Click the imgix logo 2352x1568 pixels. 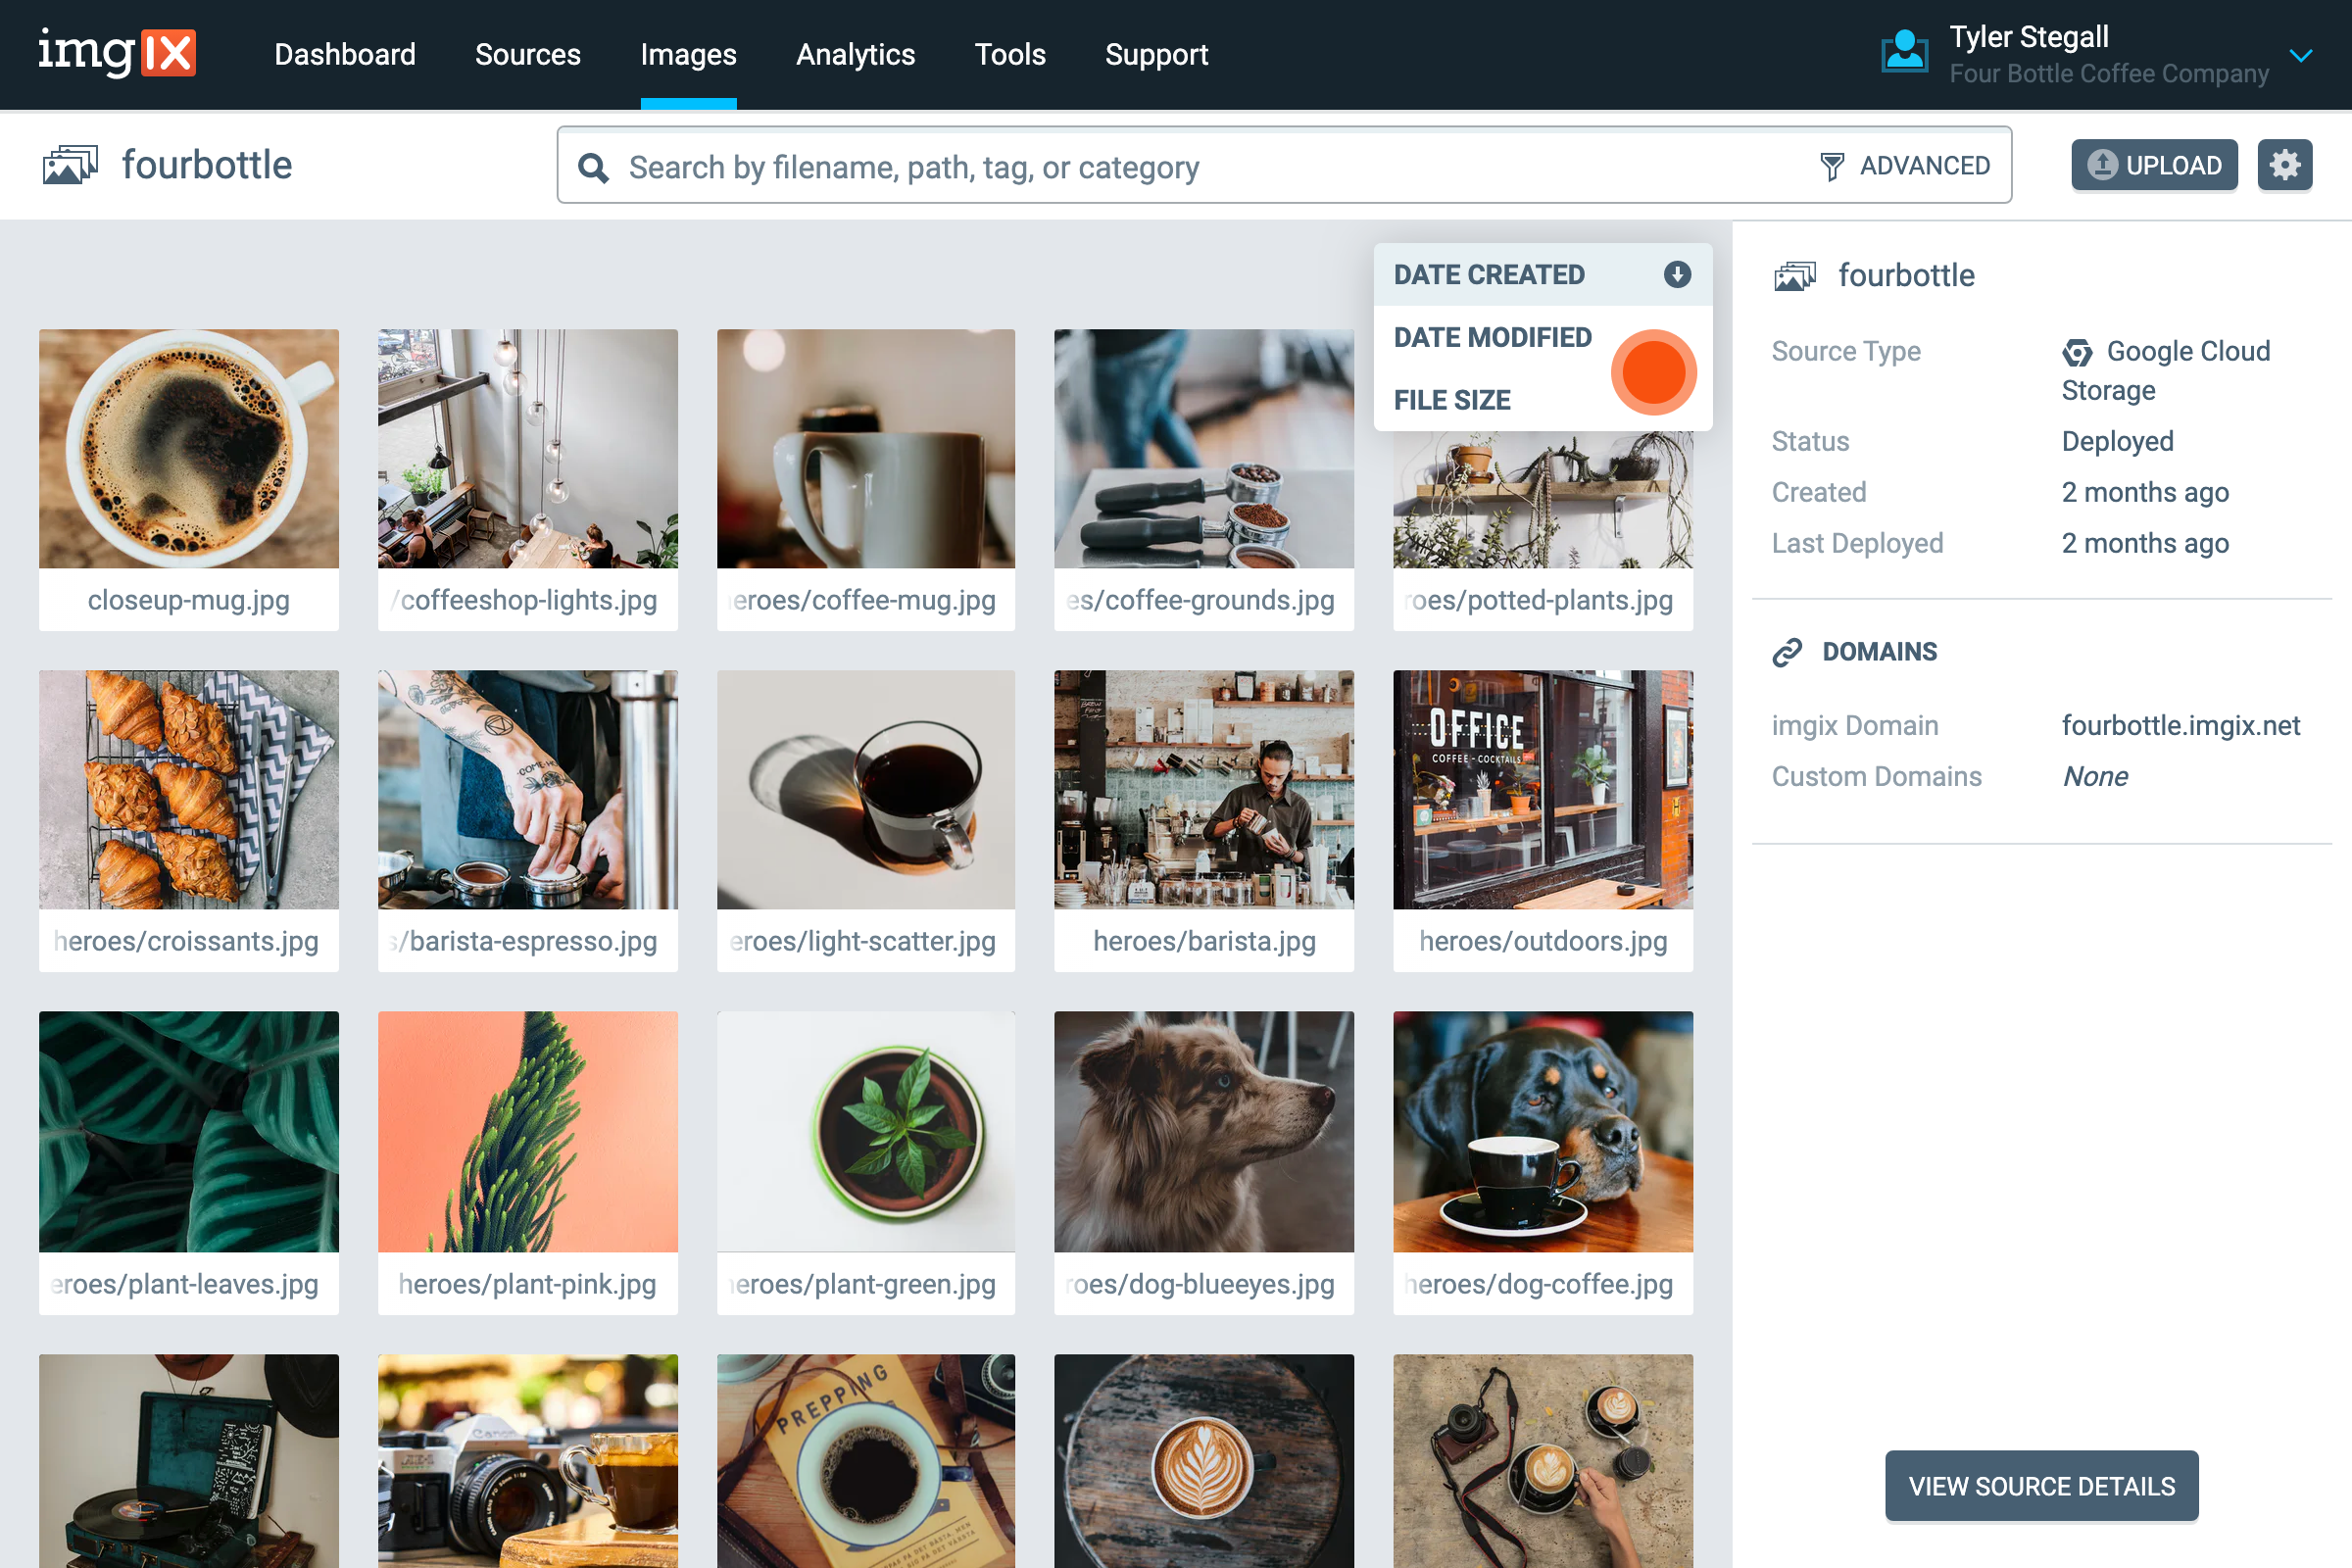pos(117,54)
